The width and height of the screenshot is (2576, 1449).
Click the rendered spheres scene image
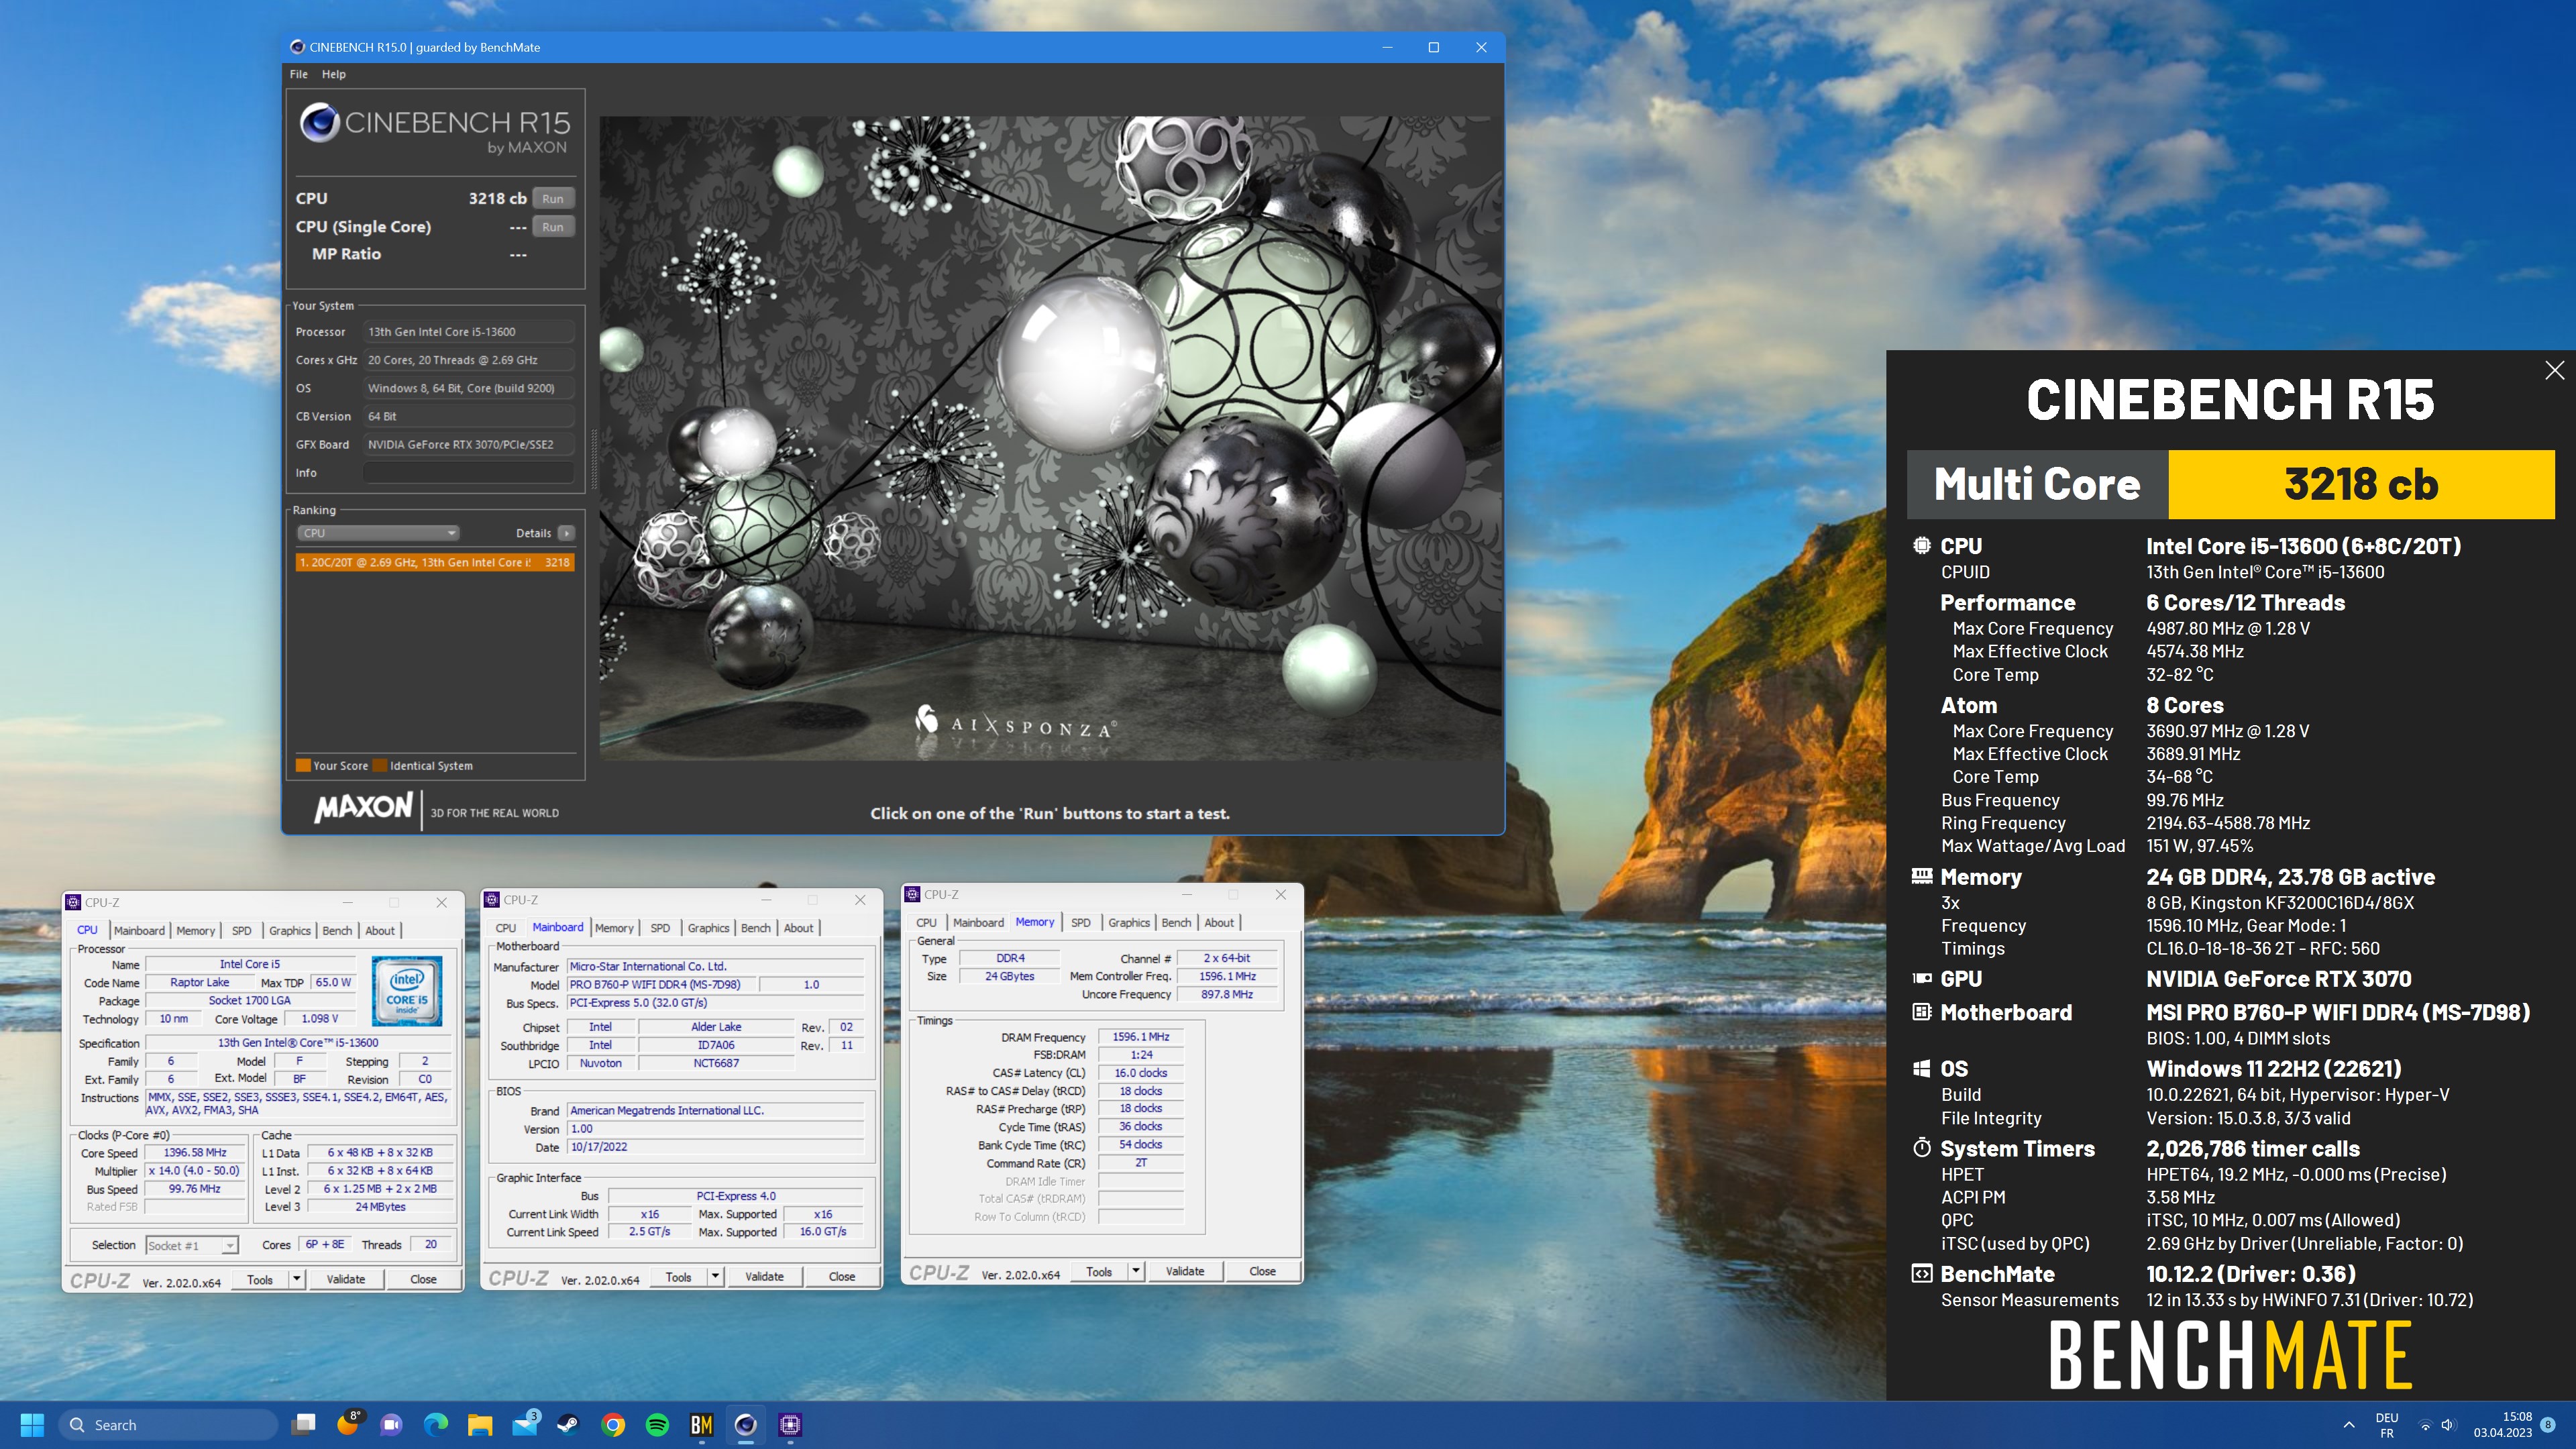coord(1050,438)
